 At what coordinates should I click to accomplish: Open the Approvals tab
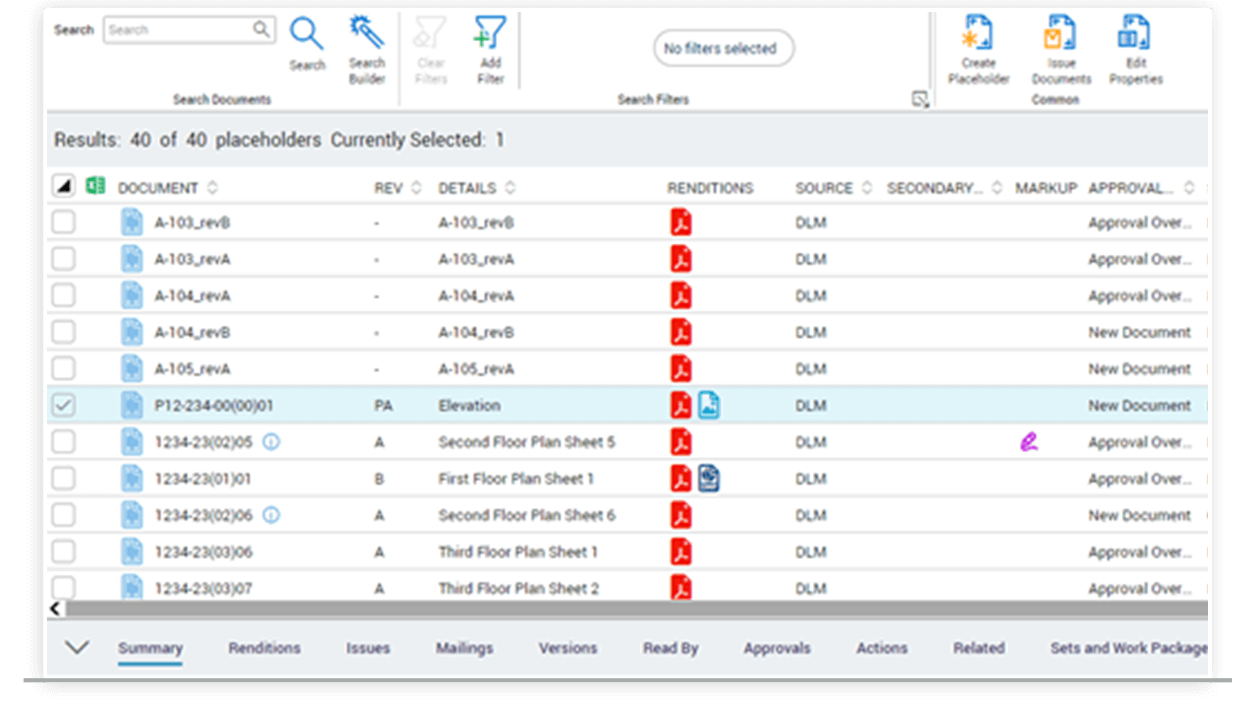click(x=777, y=648)
